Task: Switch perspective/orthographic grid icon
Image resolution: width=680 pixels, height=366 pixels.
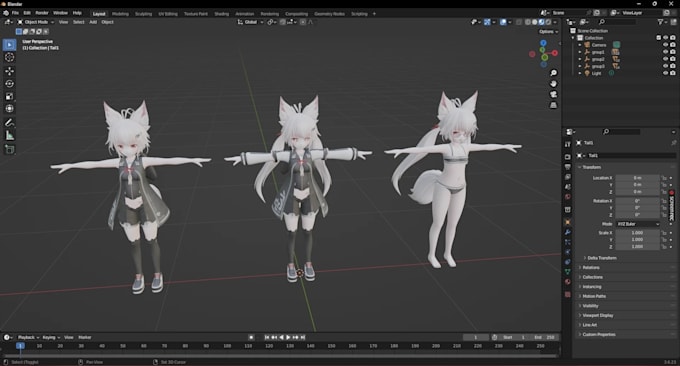Action: [x=553, y=105]
